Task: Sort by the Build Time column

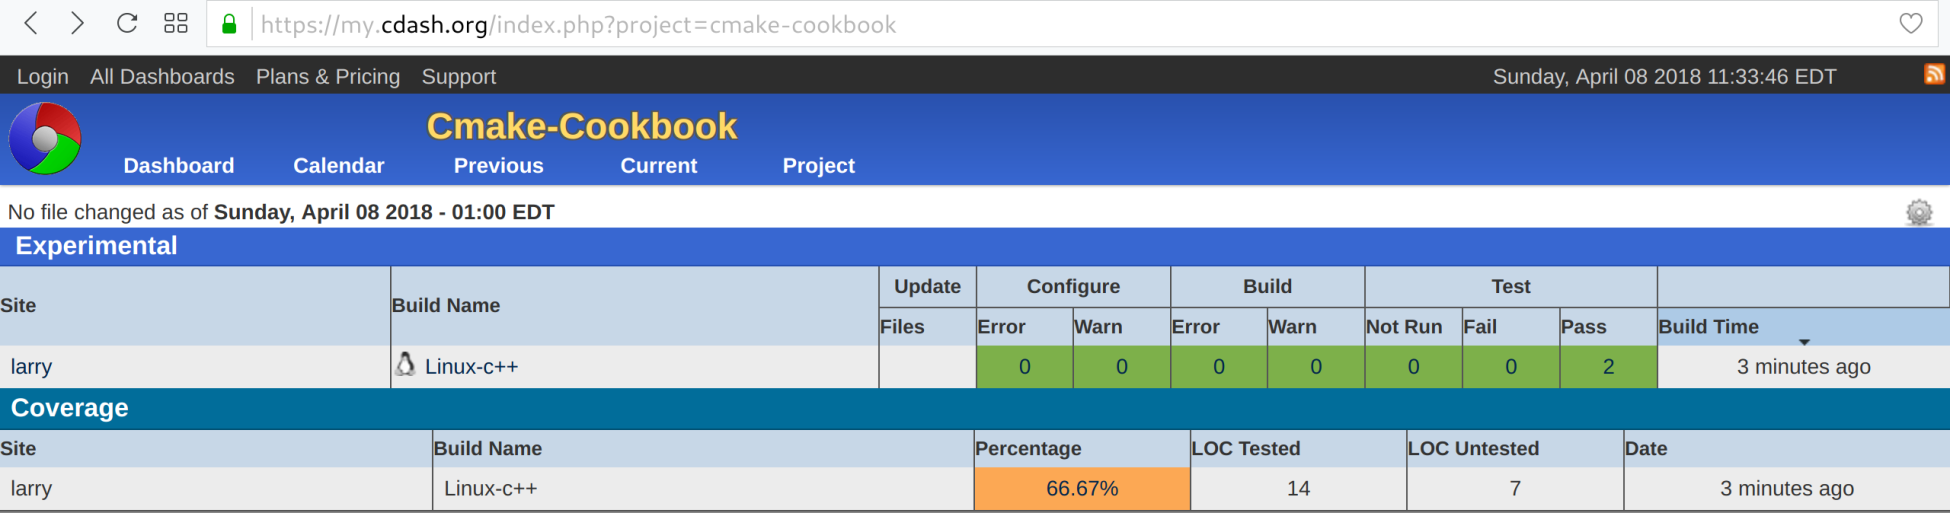Action: click(x=1708, y=327)
